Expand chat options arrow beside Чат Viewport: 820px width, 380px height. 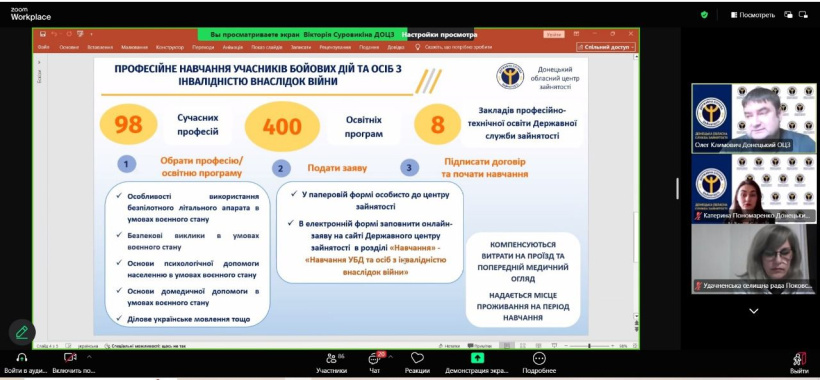pyautogui.click(x=391, y=356)
